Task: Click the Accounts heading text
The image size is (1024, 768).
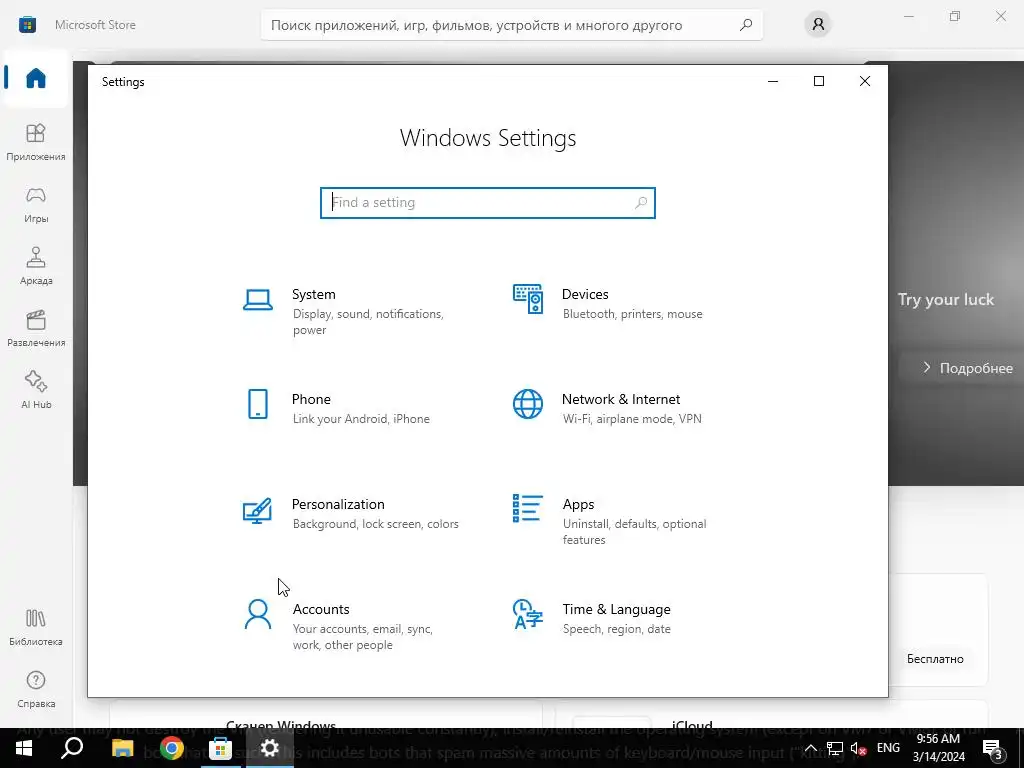Action: (x=321, y=609)
